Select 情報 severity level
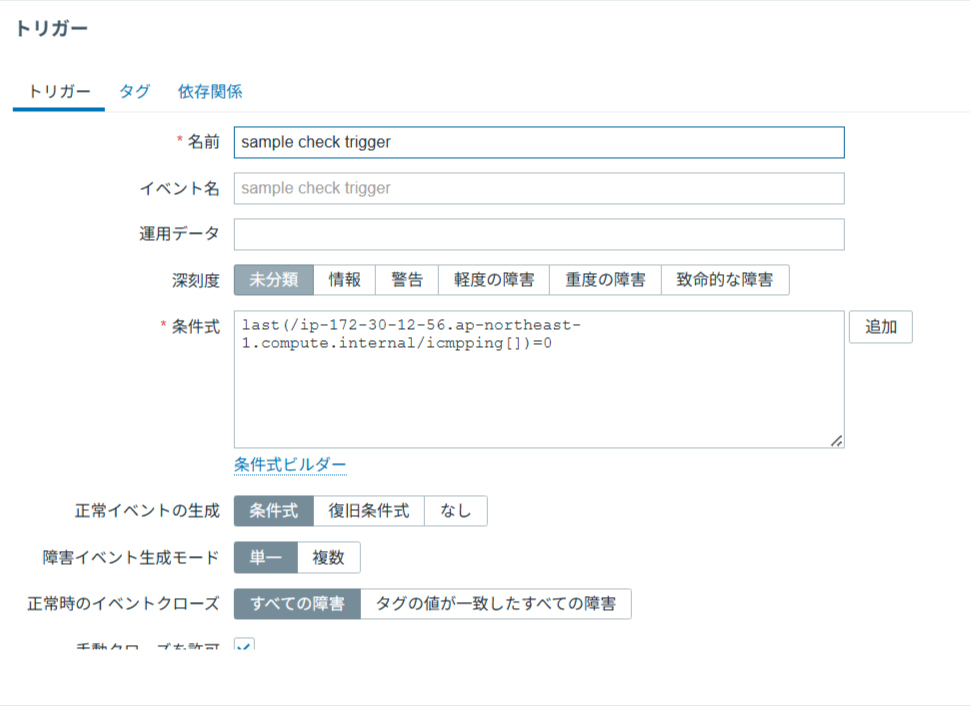The width and height of the screenshot is (970, 706). click(x=345, y=280)
